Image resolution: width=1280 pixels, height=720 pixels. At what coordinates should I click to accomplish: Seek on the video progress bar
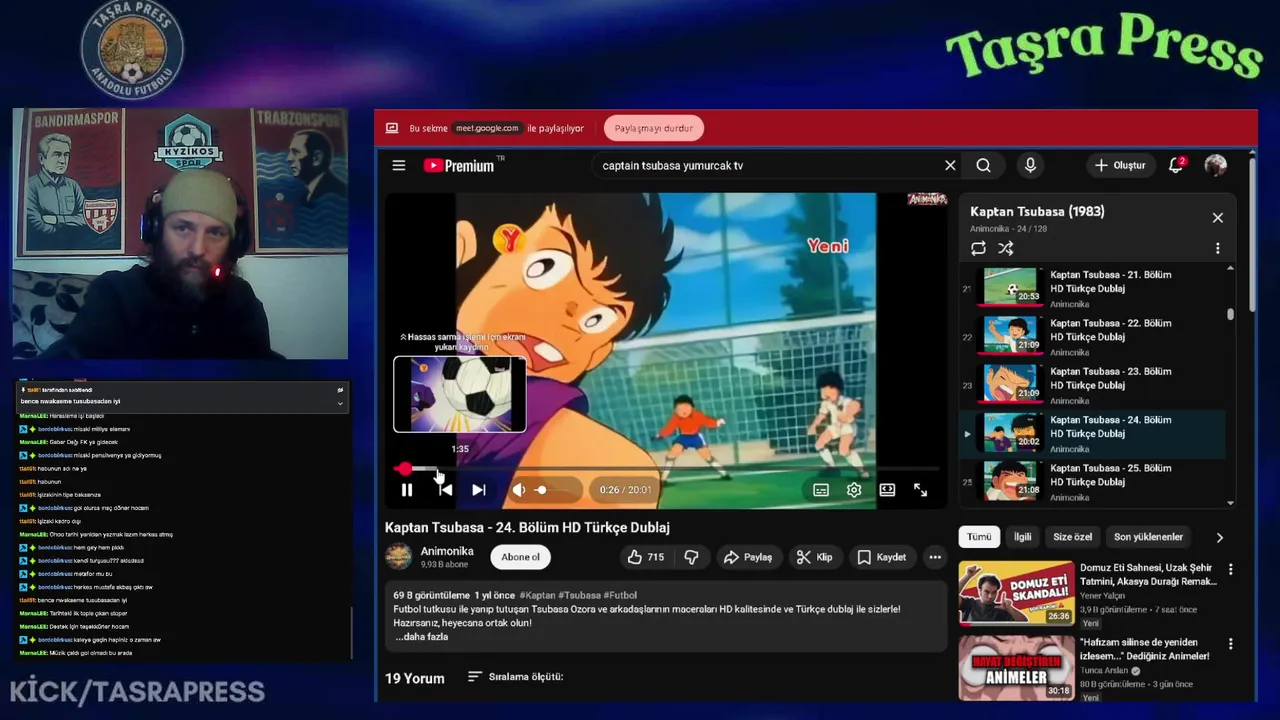(x=667, y=468)
